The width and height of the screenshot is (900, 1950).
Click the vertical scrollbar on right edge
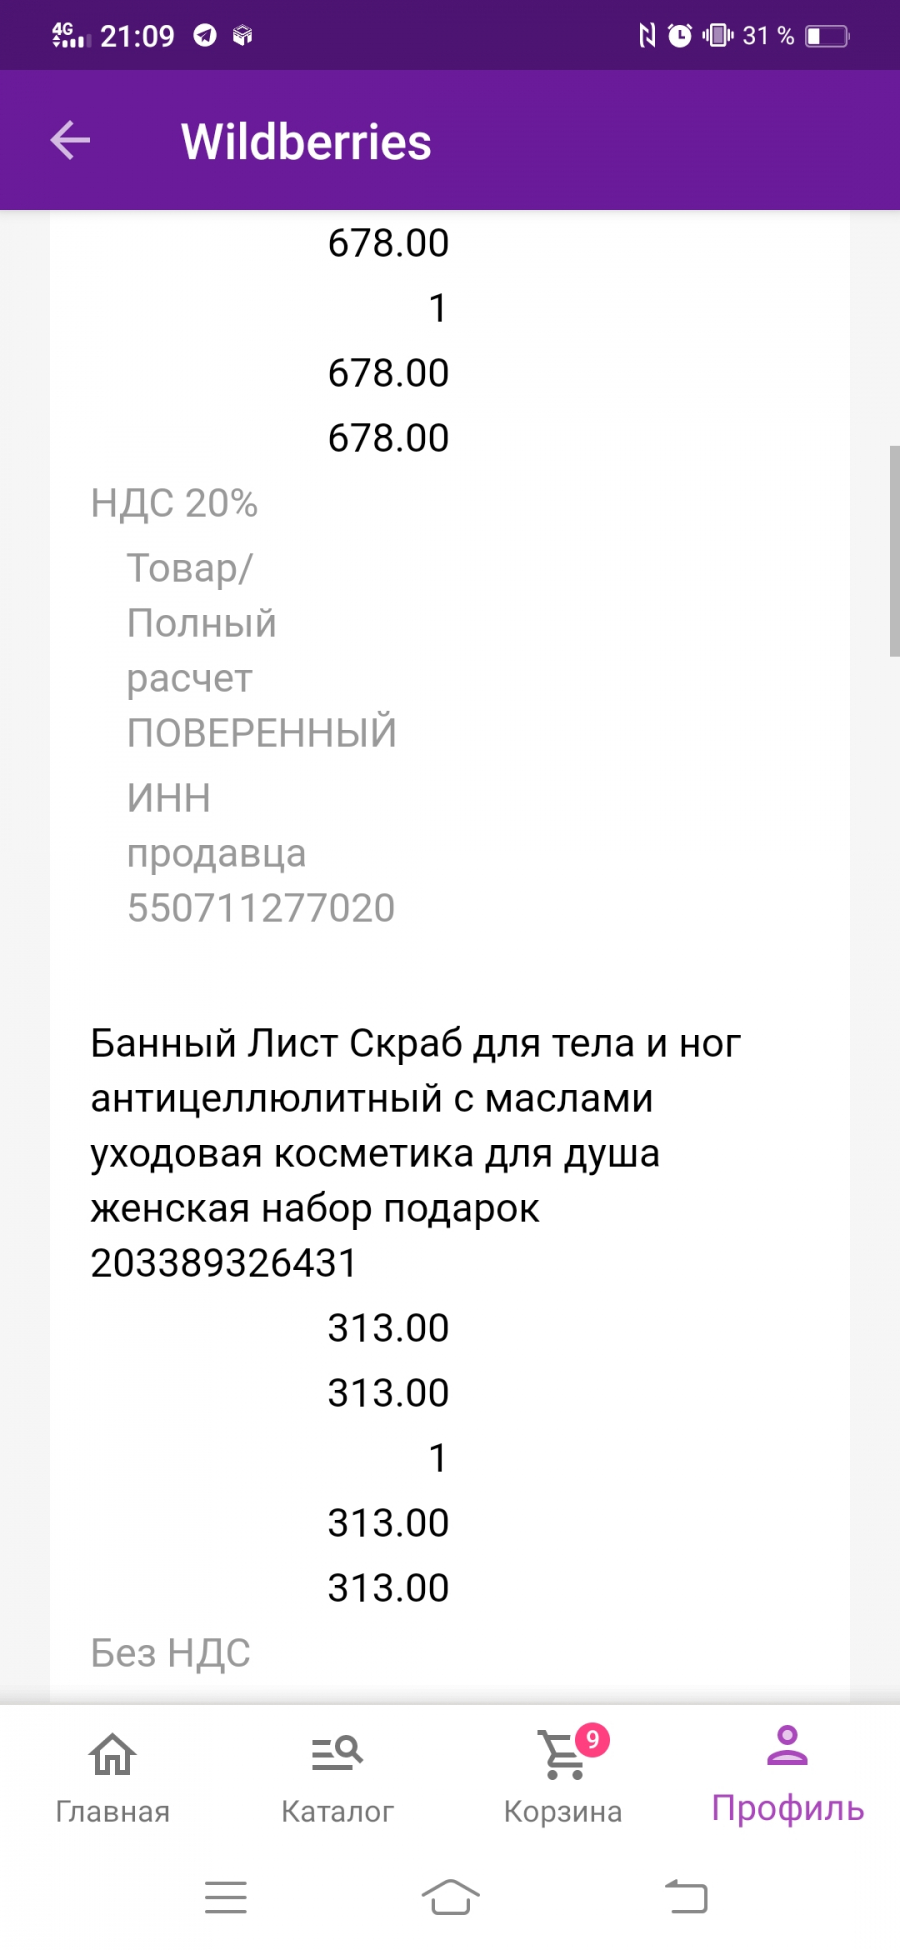(x=894, y=551)
